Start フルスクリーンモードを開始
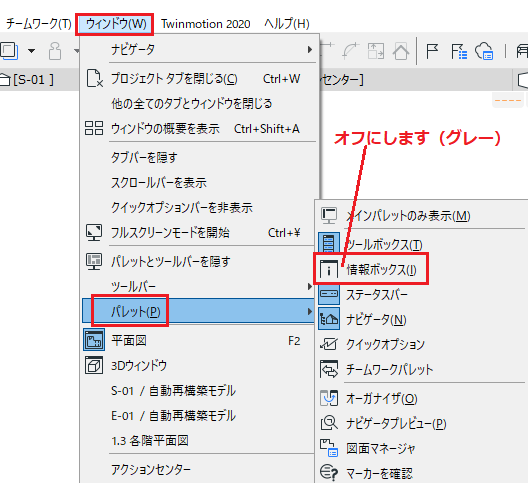528x483 pixels. pyautogui.click(x=199, y=232)
